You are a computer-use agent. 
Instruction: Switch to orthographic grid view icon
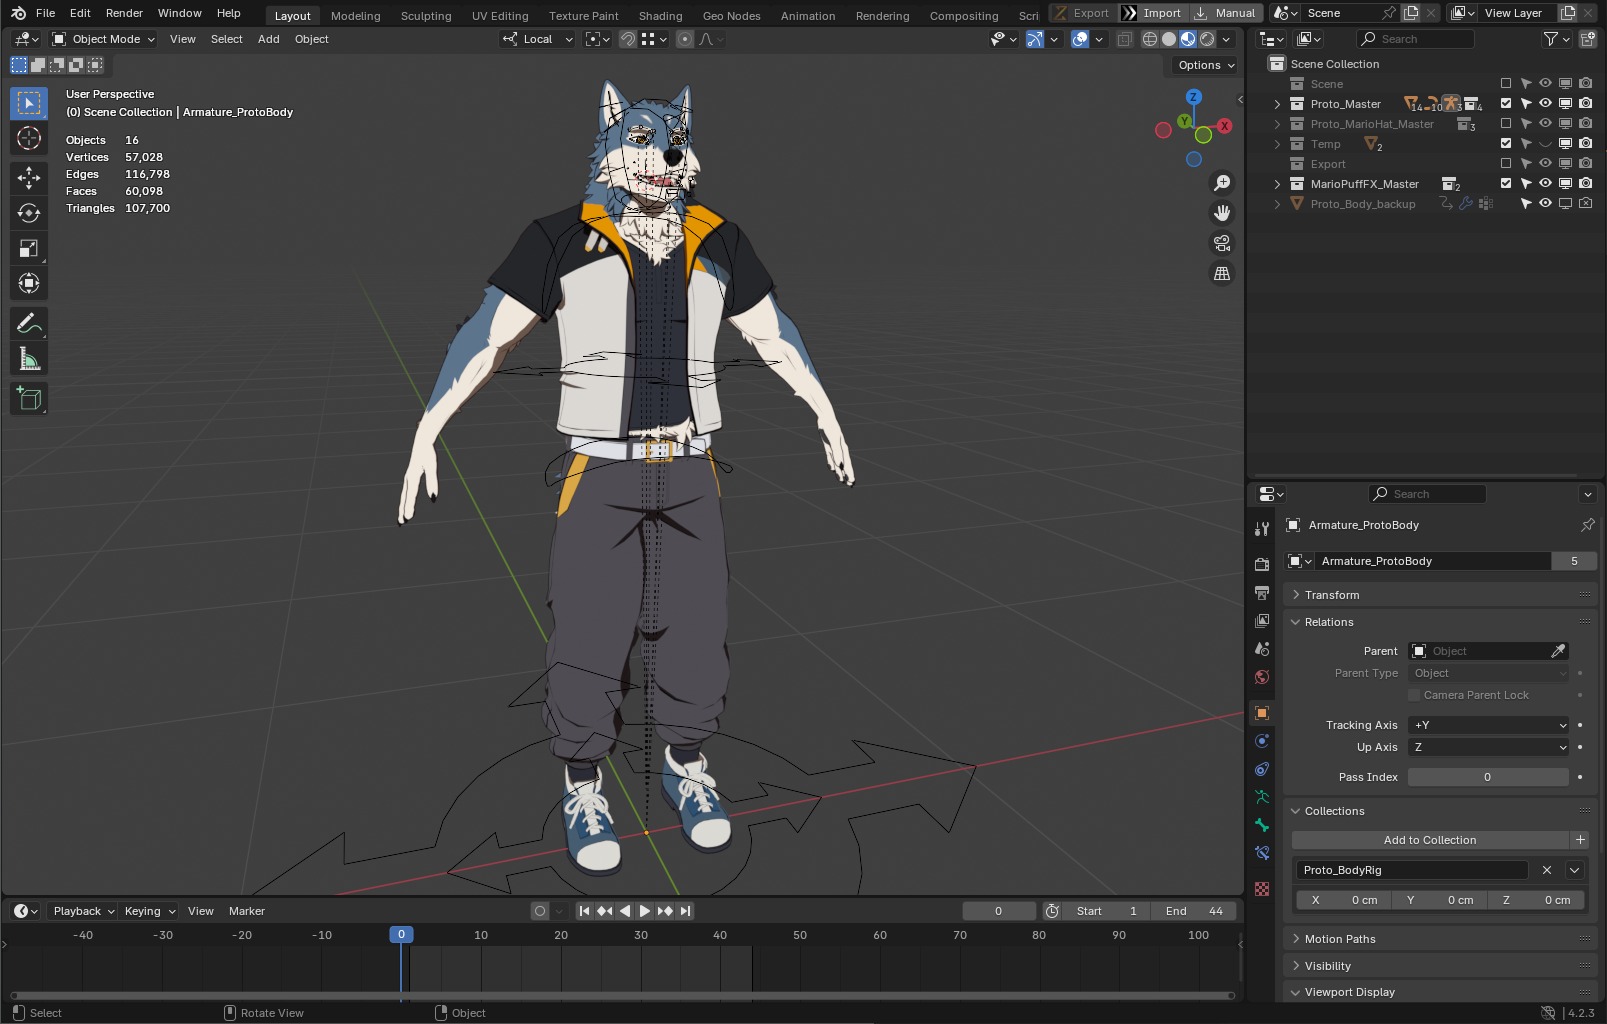coord(1222,274)
